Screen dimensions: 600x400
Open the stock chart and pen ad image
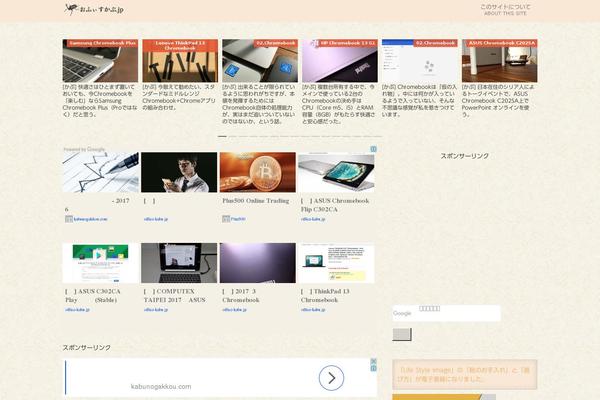pyautogui.click(x=101, y=172)
